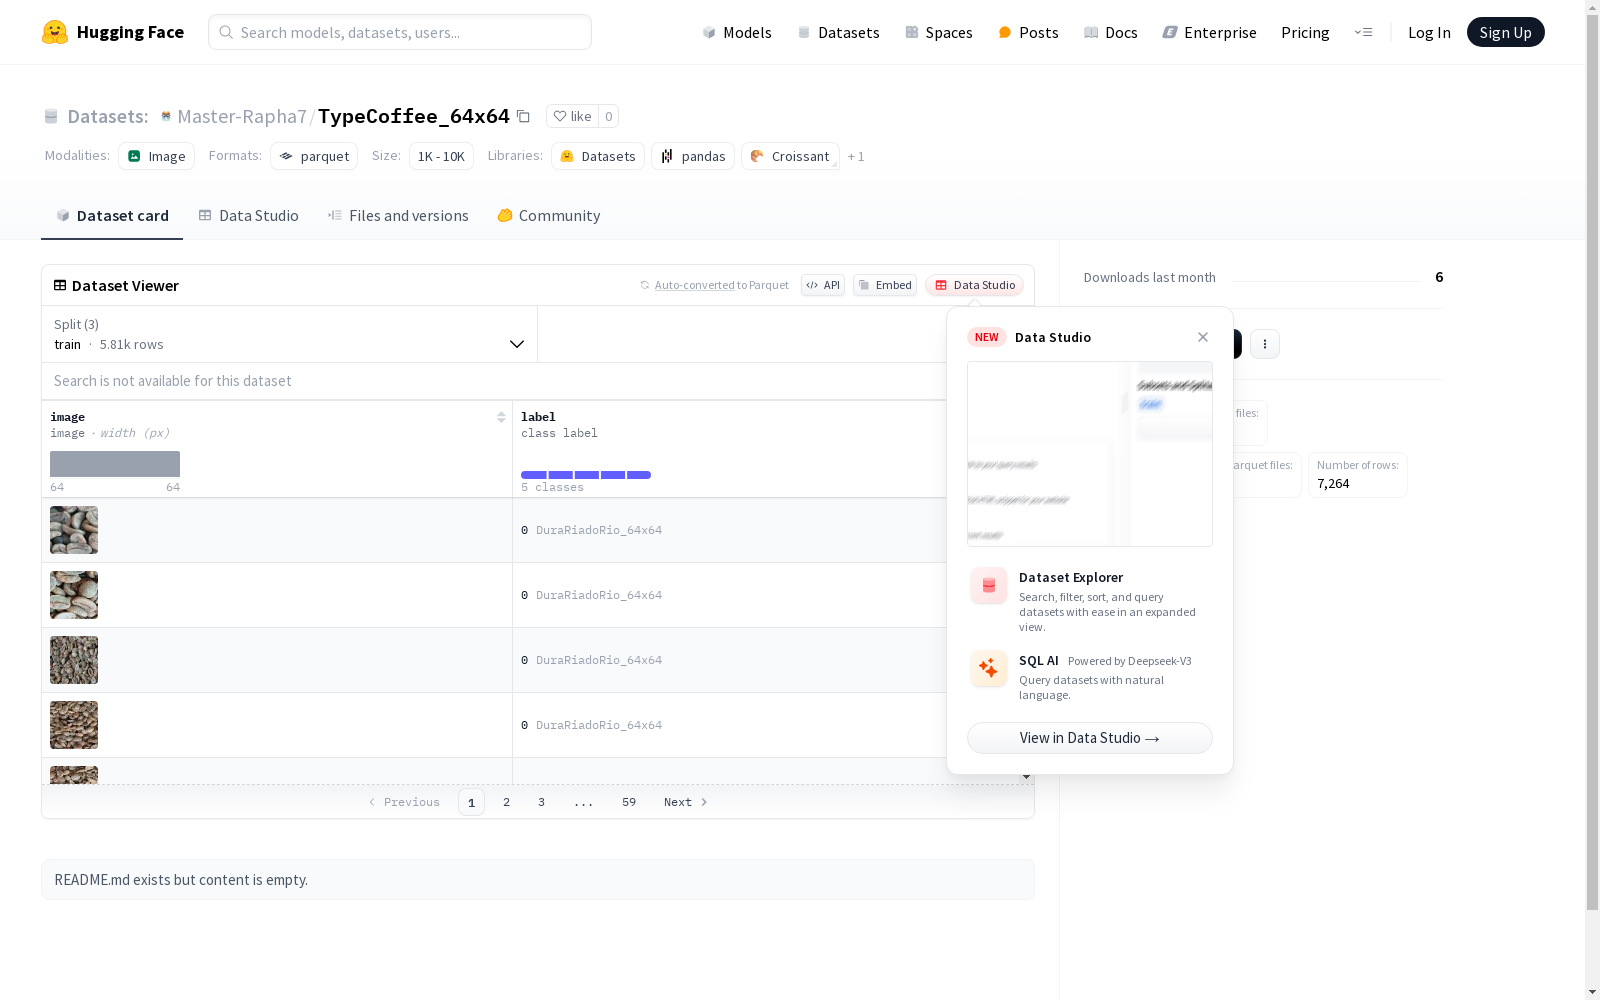Go to page 59 of results
This screenshot has height=1000, width=1600.
click(x=629, y=802)
